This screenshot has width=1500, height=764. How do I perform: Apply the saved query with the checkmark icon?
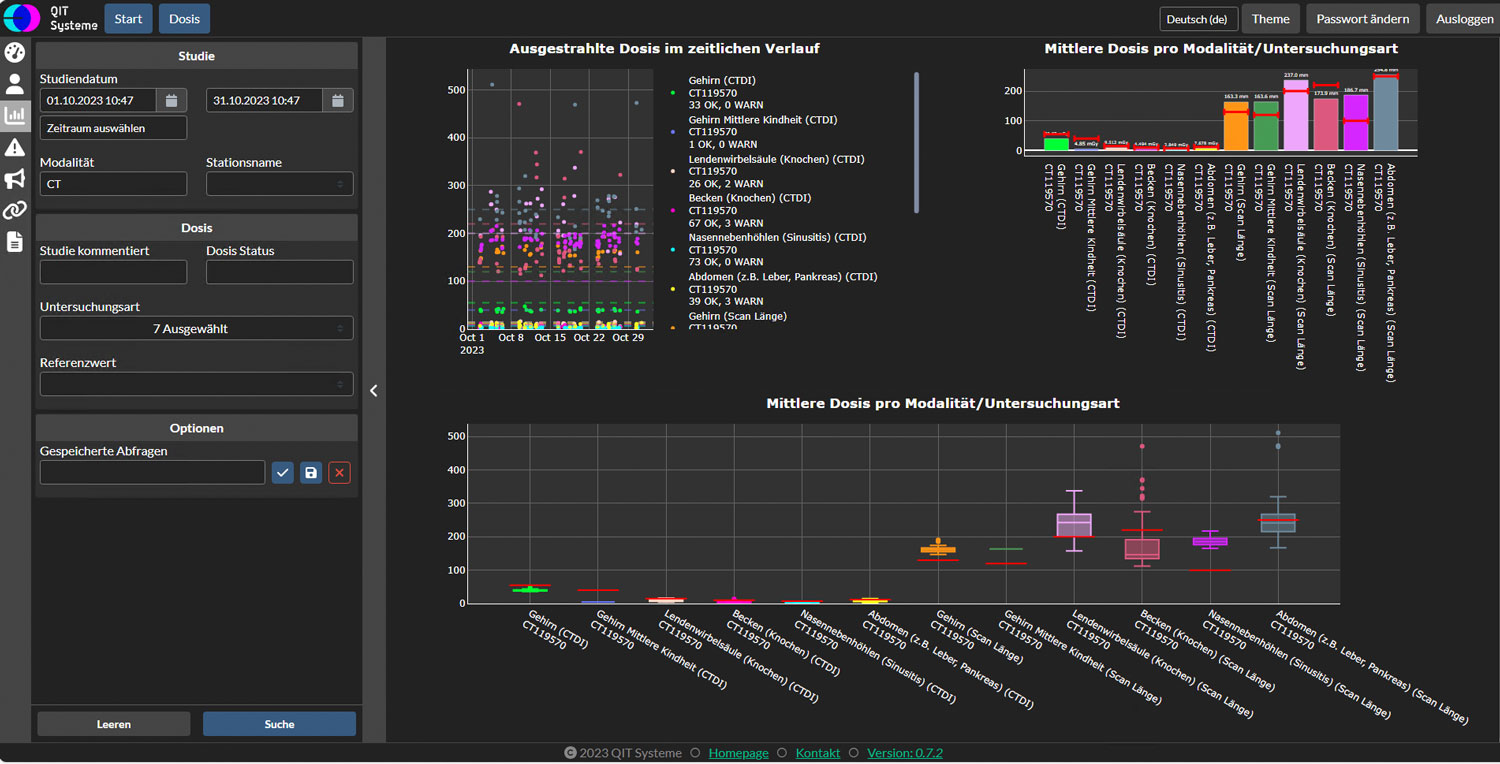282,472
